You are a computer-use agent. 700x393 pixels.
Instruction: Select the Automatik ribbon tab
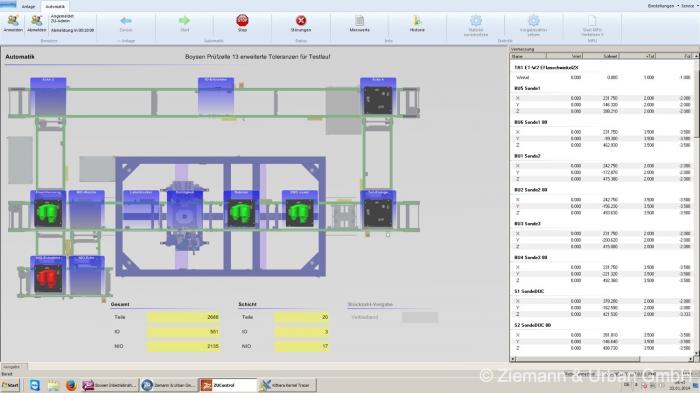pyautogui.click(x=55, y=7)
